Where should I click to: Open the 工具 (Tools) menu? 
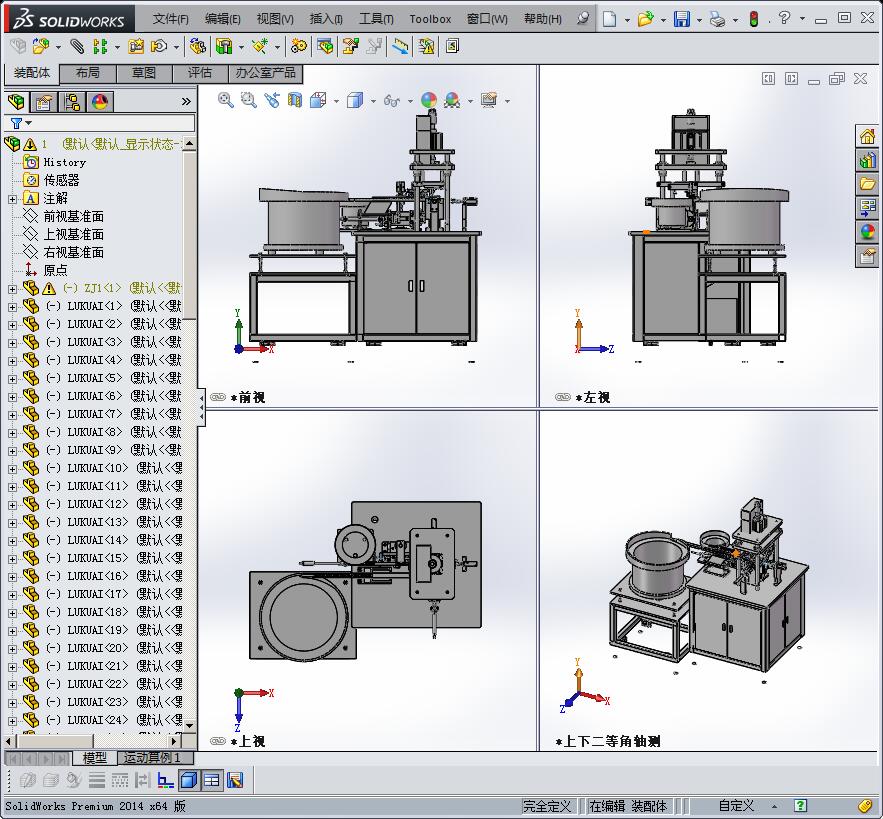click(x=376, y=19)
